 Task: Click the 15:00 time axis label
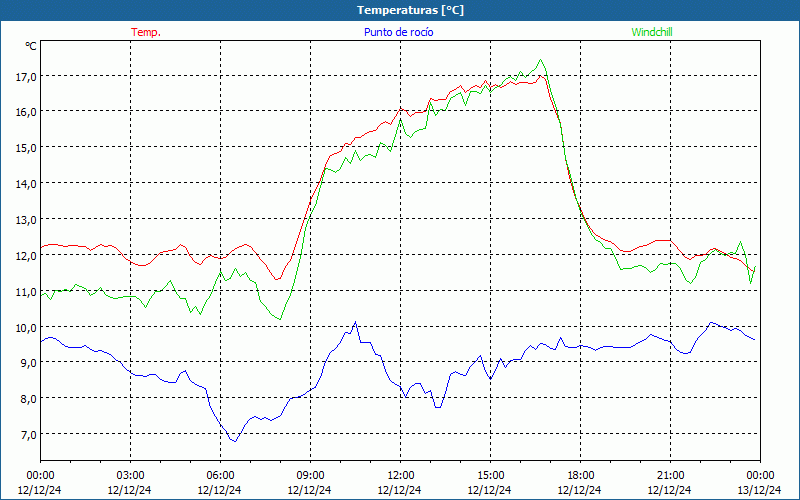tap(490, 476)
